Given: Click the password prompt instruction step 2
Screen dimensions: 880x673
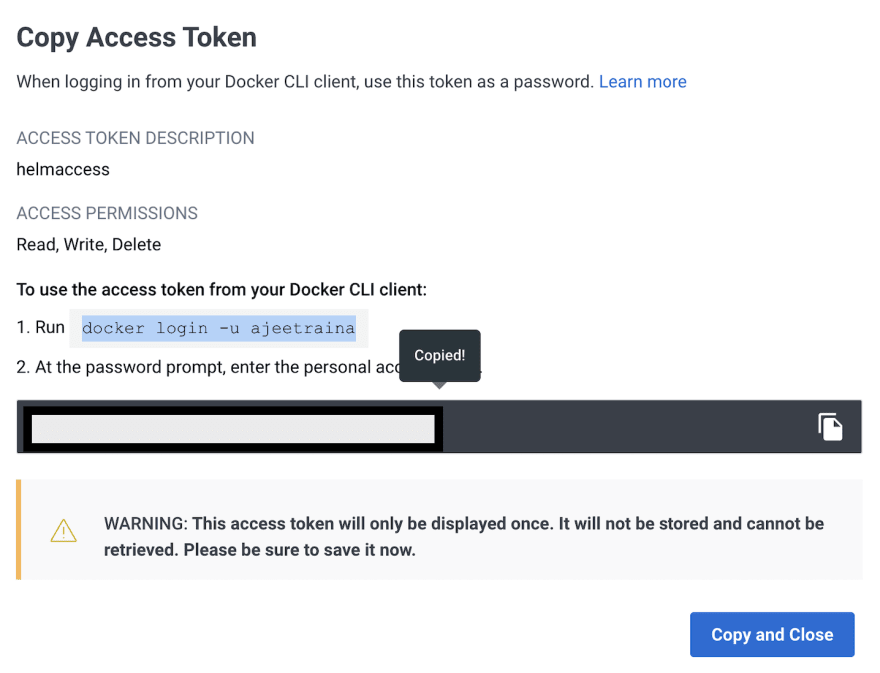Looking at the screenshot, I should click(208, 367).
